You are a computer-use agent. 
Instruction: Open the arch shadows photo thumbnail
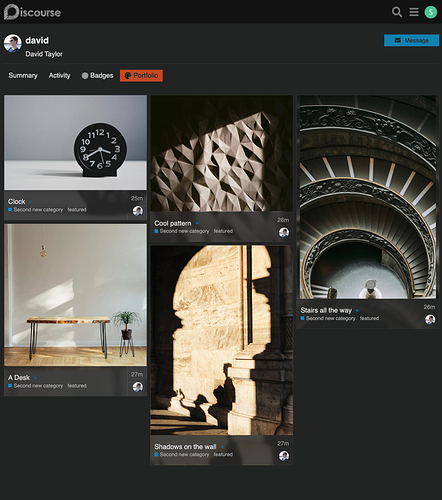(x=222, y=340)
